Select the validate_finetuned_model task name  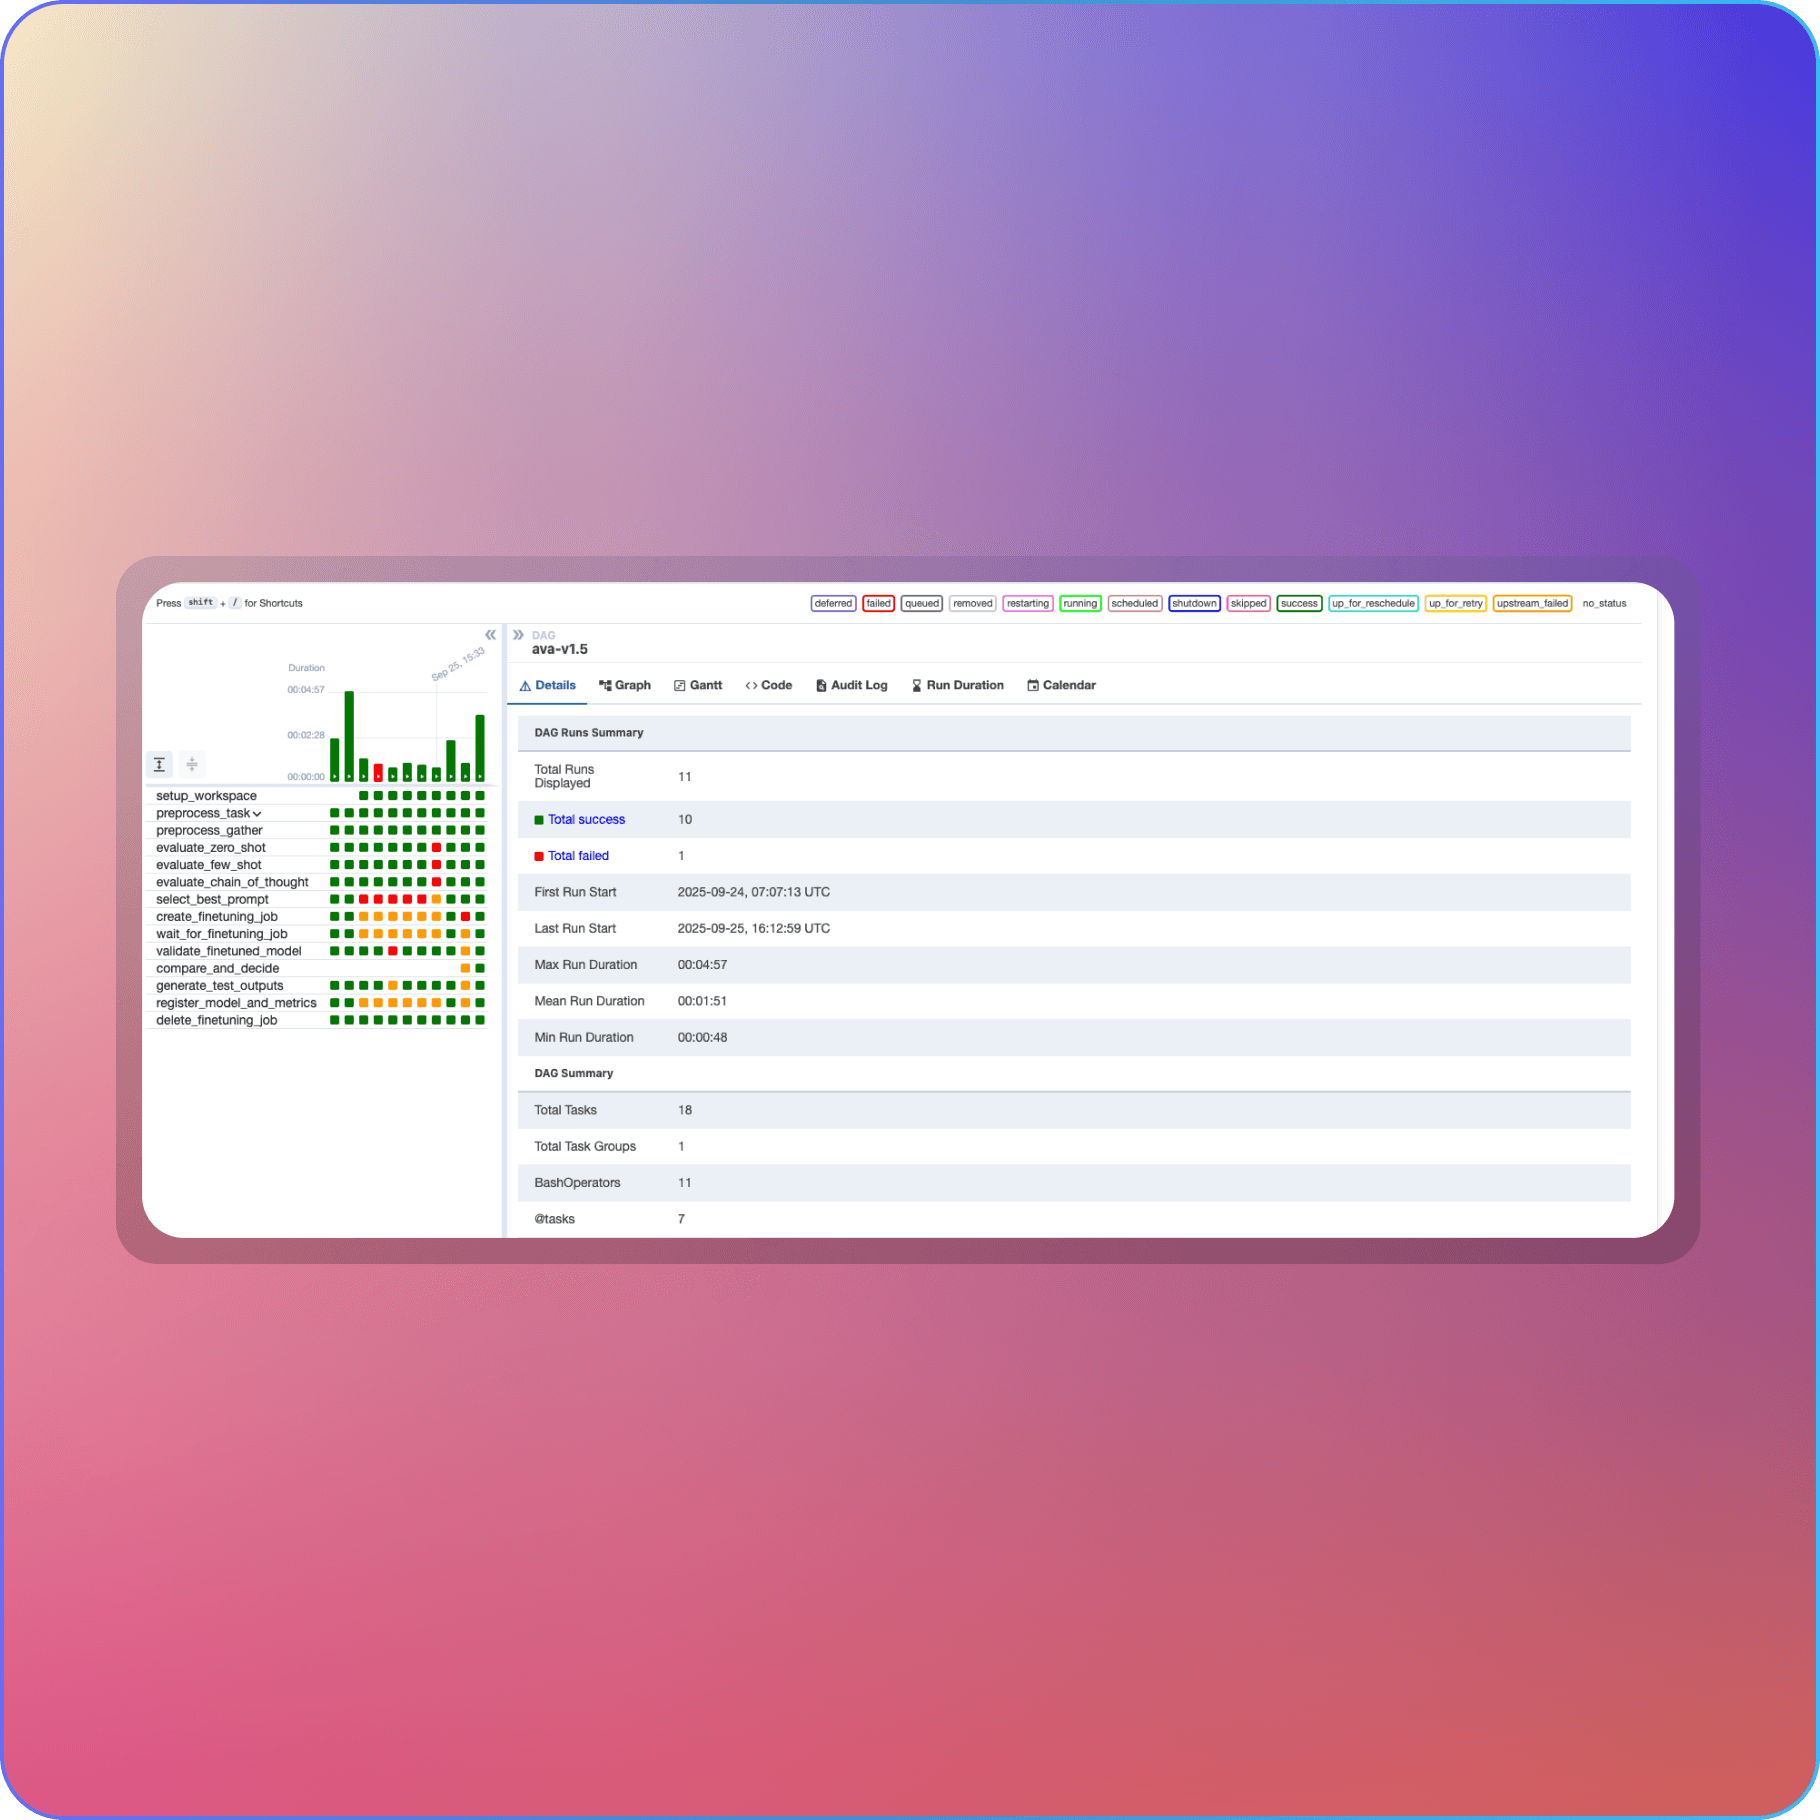(229, 951)
